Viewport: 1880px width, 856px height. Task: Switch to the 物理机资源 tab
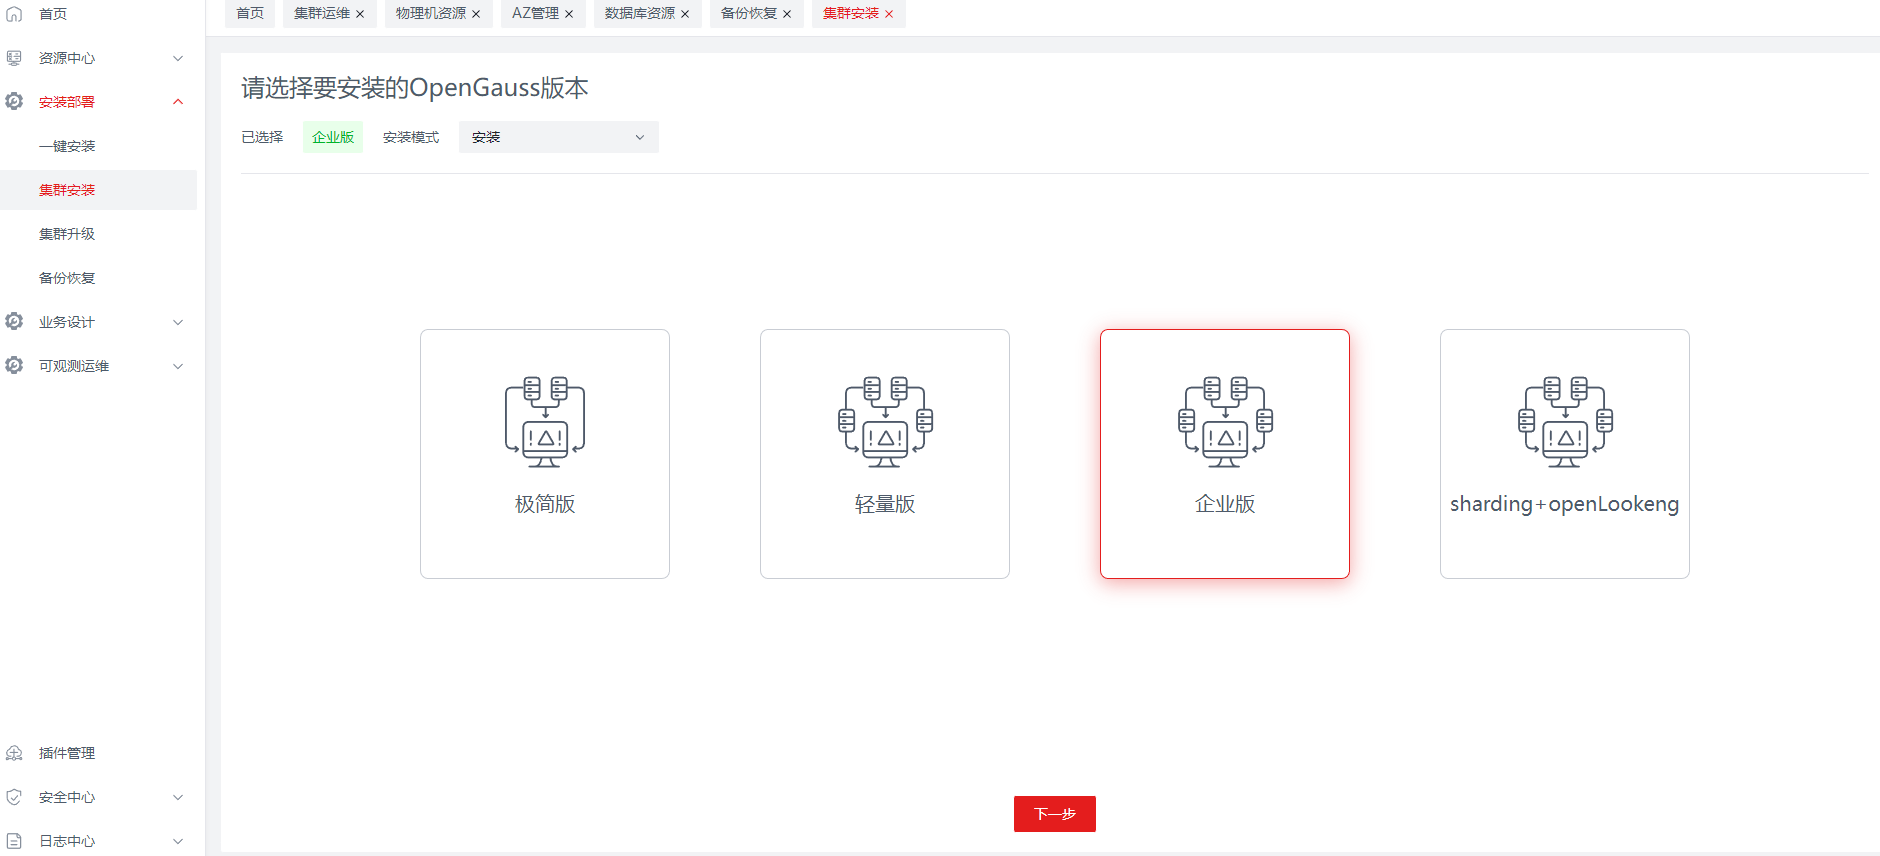pos(430,14)
